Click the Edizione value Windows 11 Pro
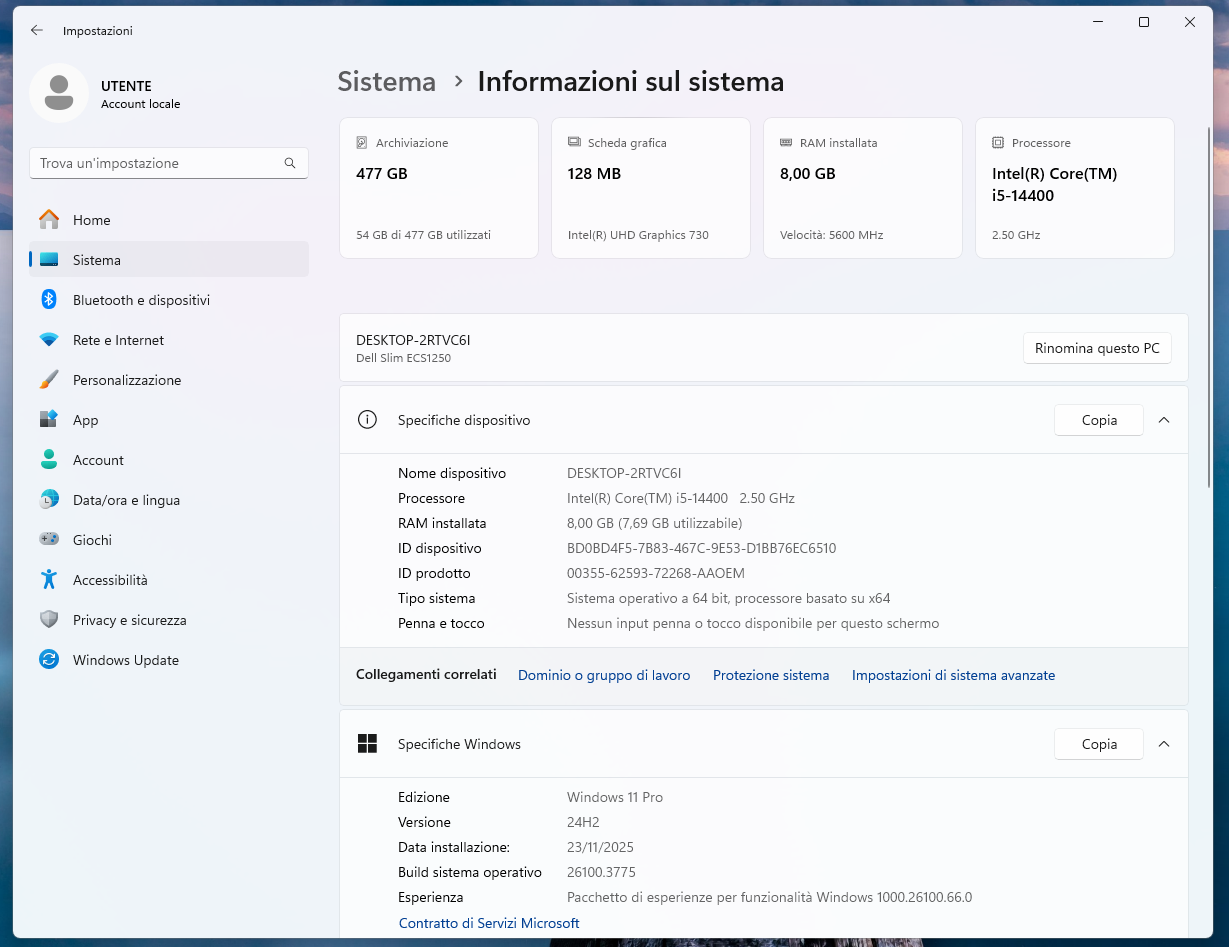Viewport: 1229px width, 947px height. click(x=615, y=797)
